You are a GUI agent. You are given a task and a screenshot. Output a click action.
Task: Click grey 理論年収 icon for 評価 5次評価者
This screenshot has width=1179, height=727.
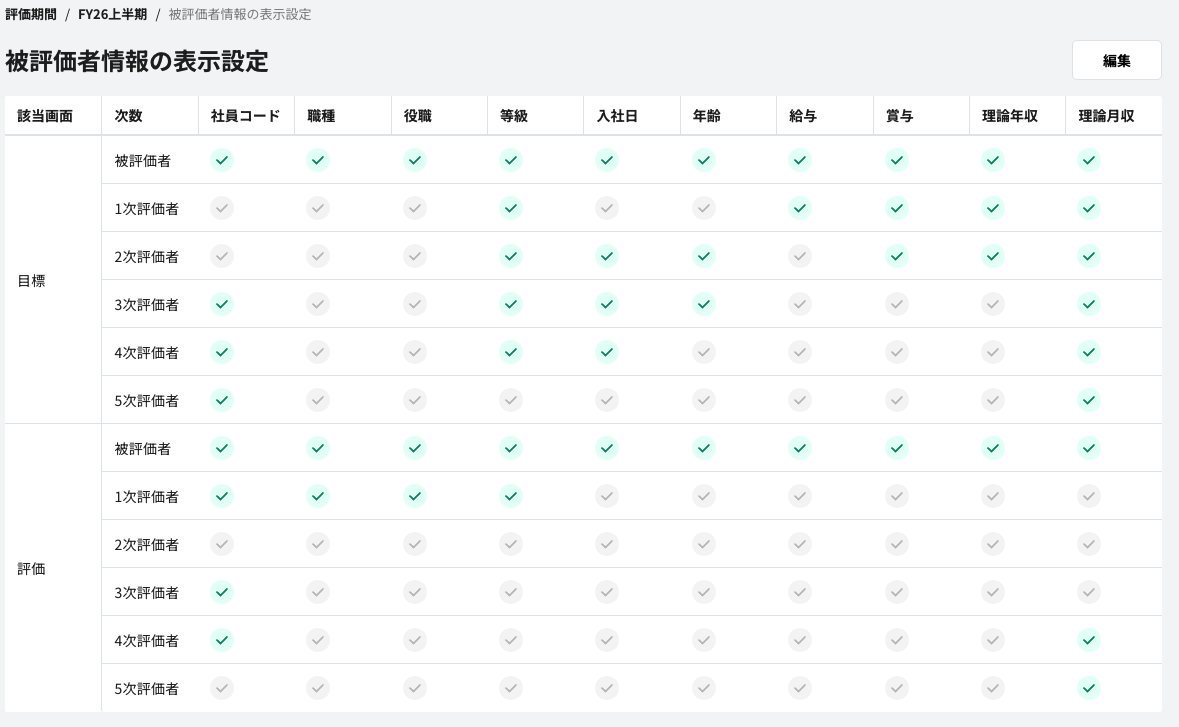pos(993,688)
